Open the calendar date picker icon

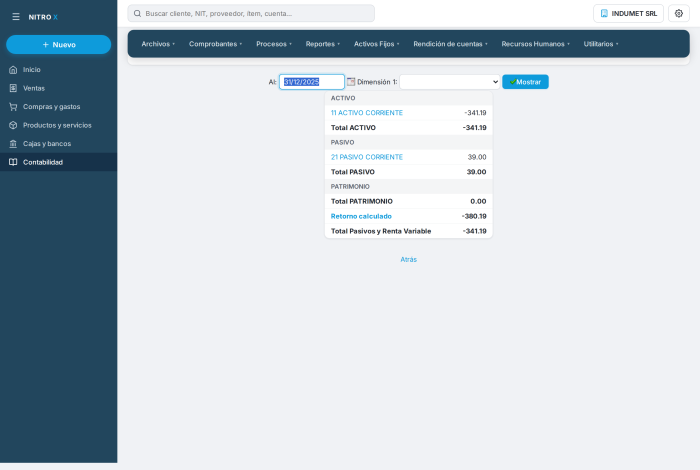pyautogui.click(x=351, y=82)
